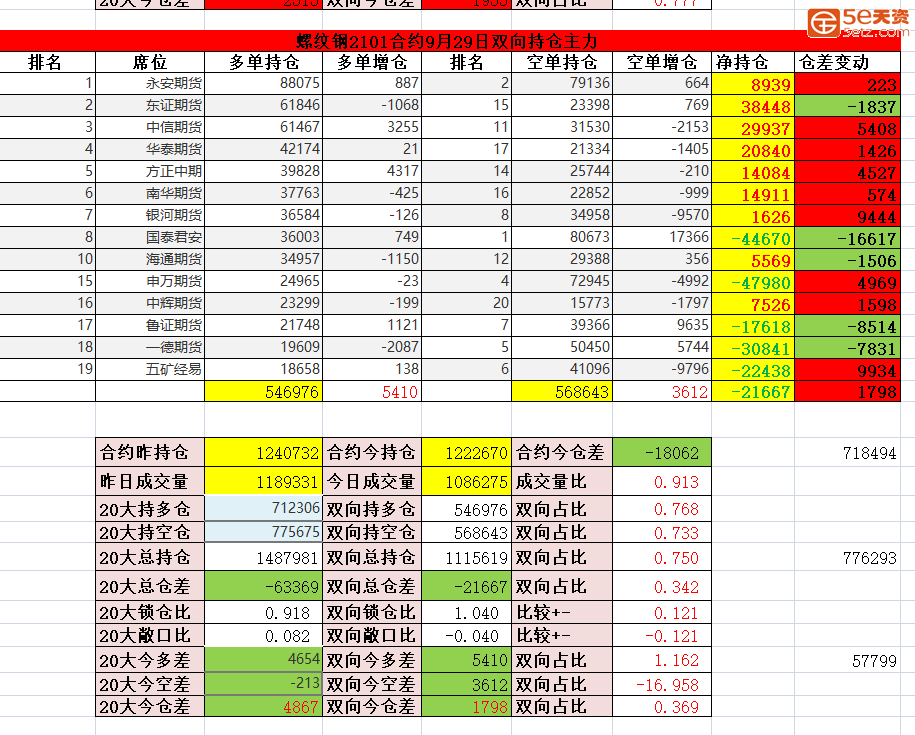The height and width of the screenshot is (735, 915).
Task: Click the 中辉期货 seat cell
Action: (150, 303)
